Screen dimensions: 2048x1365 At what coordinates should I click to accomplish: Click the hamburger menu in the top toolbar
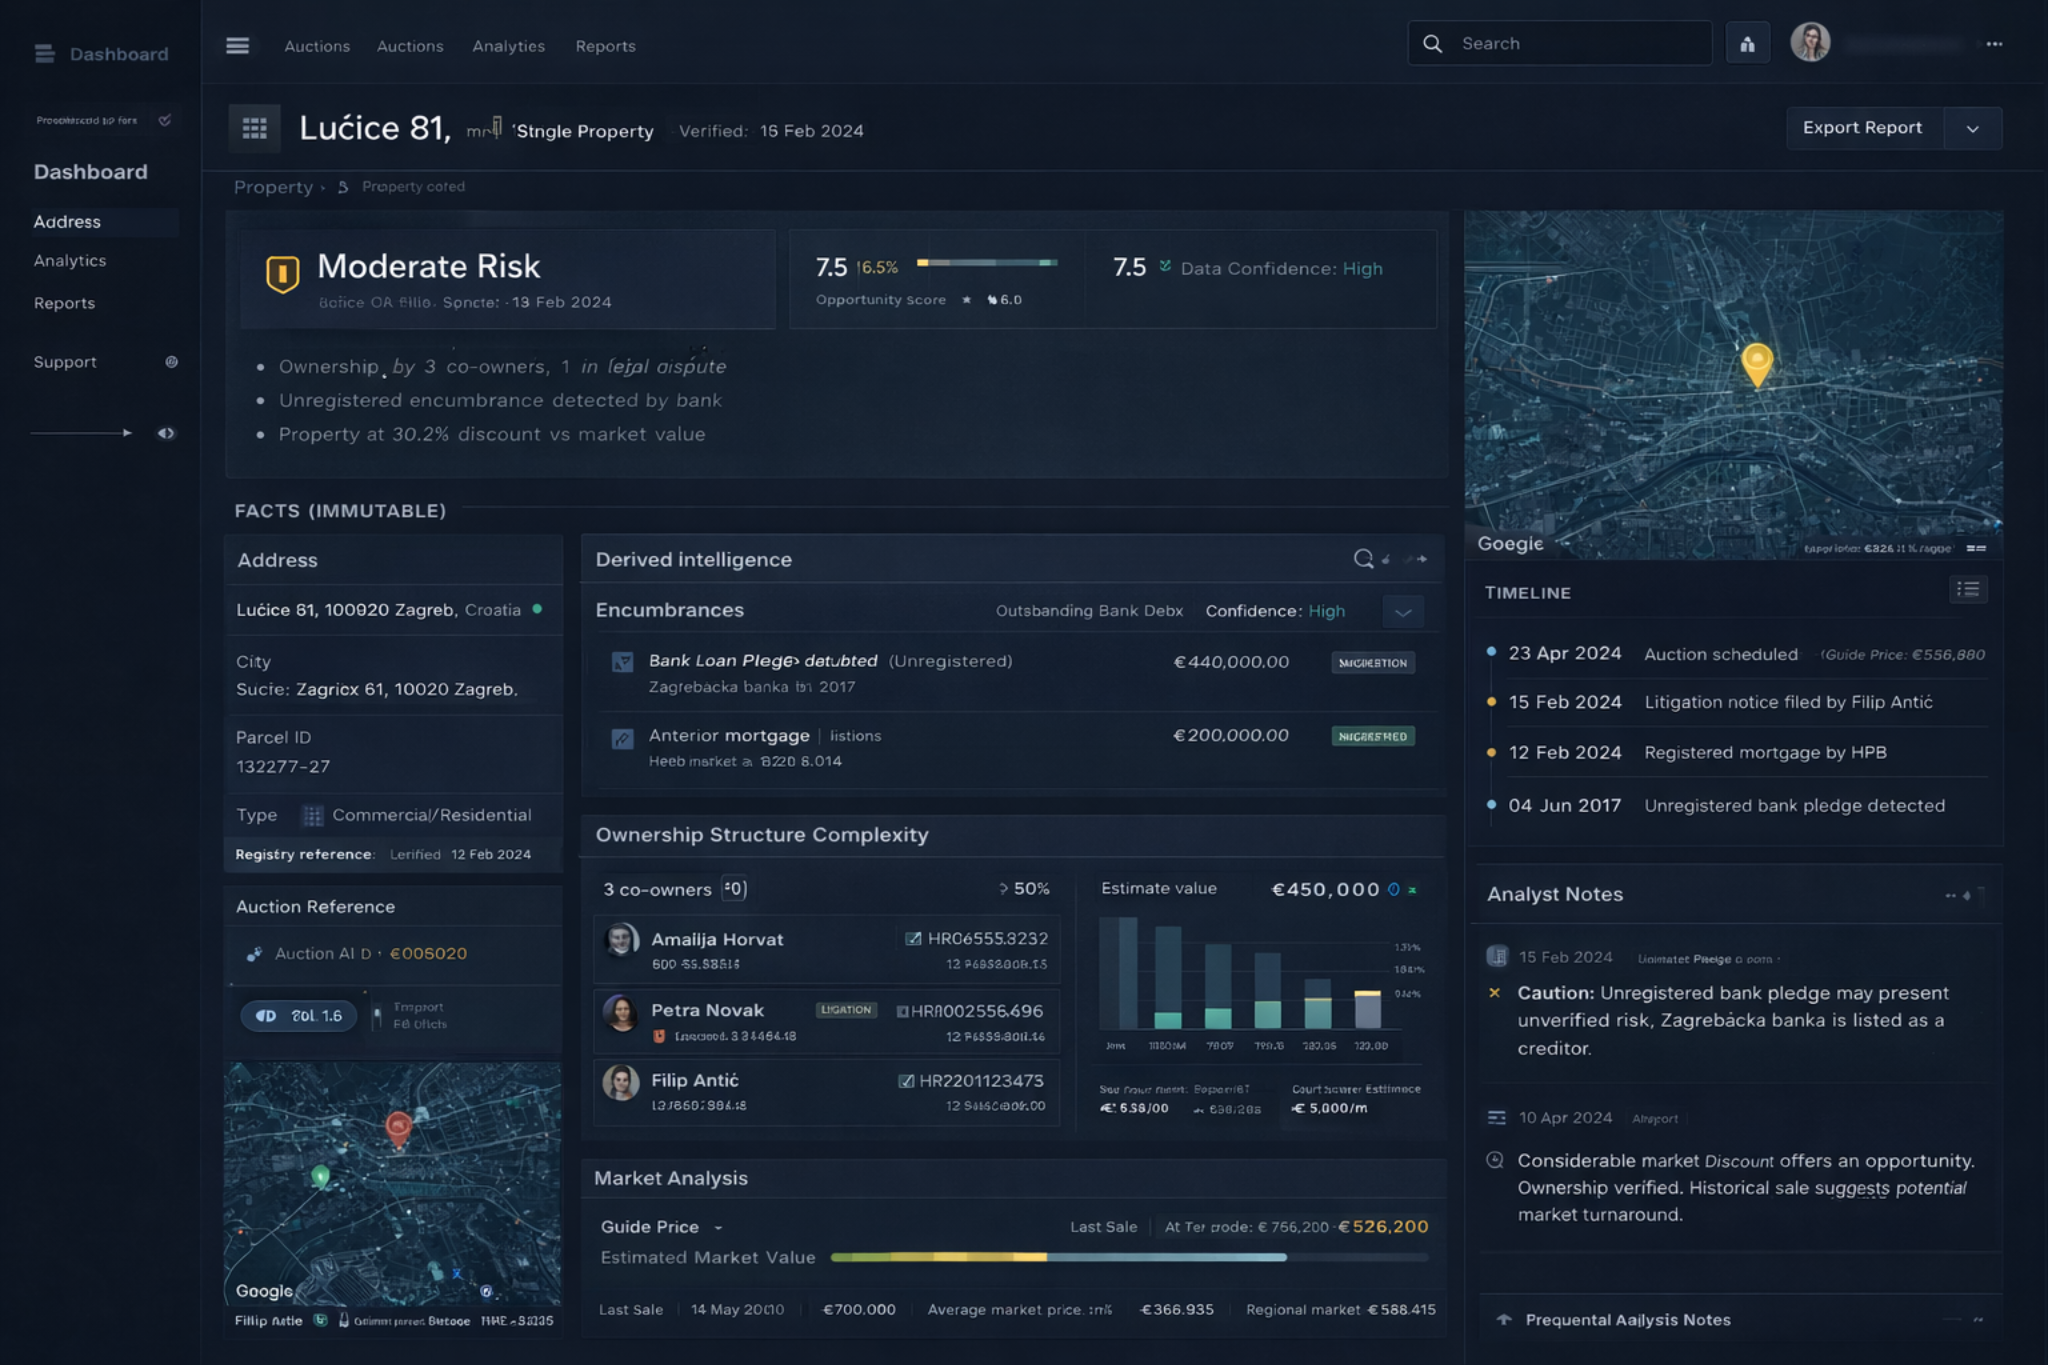point(238,46)
